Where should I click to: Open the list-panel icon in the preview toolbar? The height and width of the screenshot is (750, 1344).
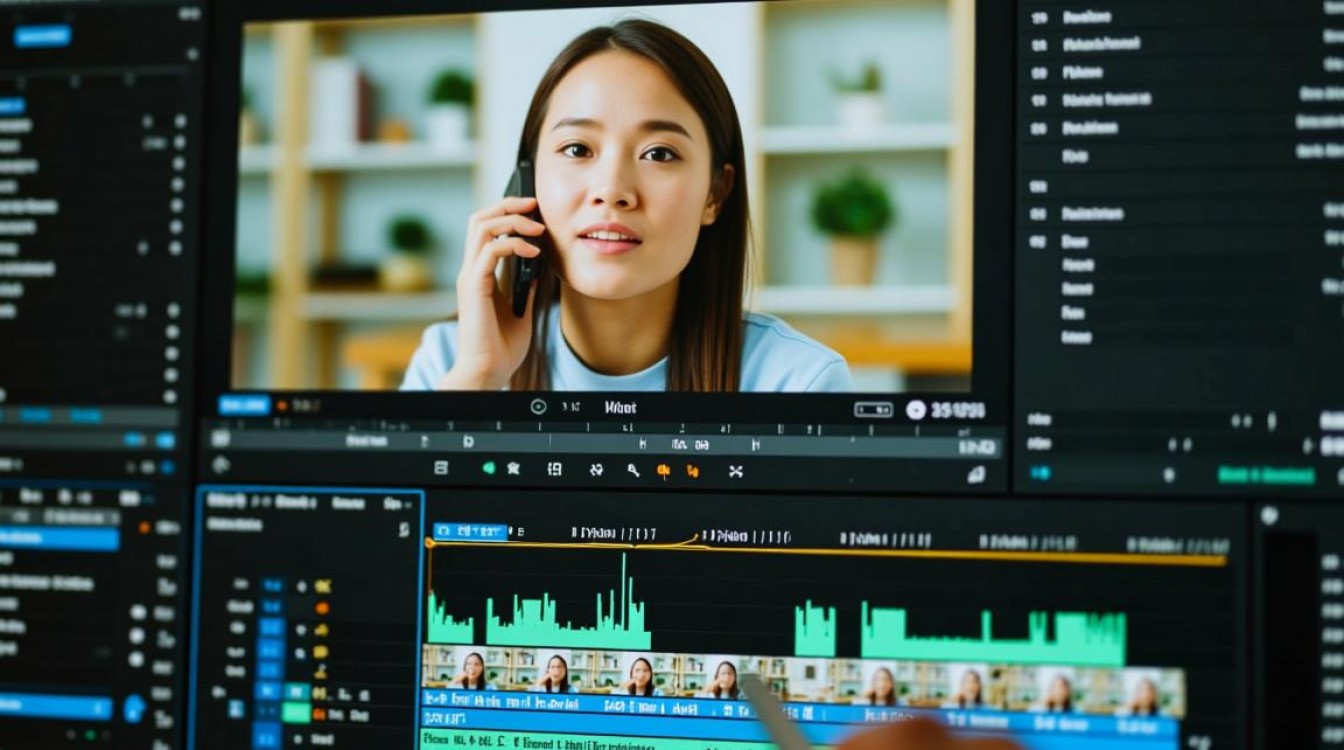pyautogui.click(x=441, y=467)
